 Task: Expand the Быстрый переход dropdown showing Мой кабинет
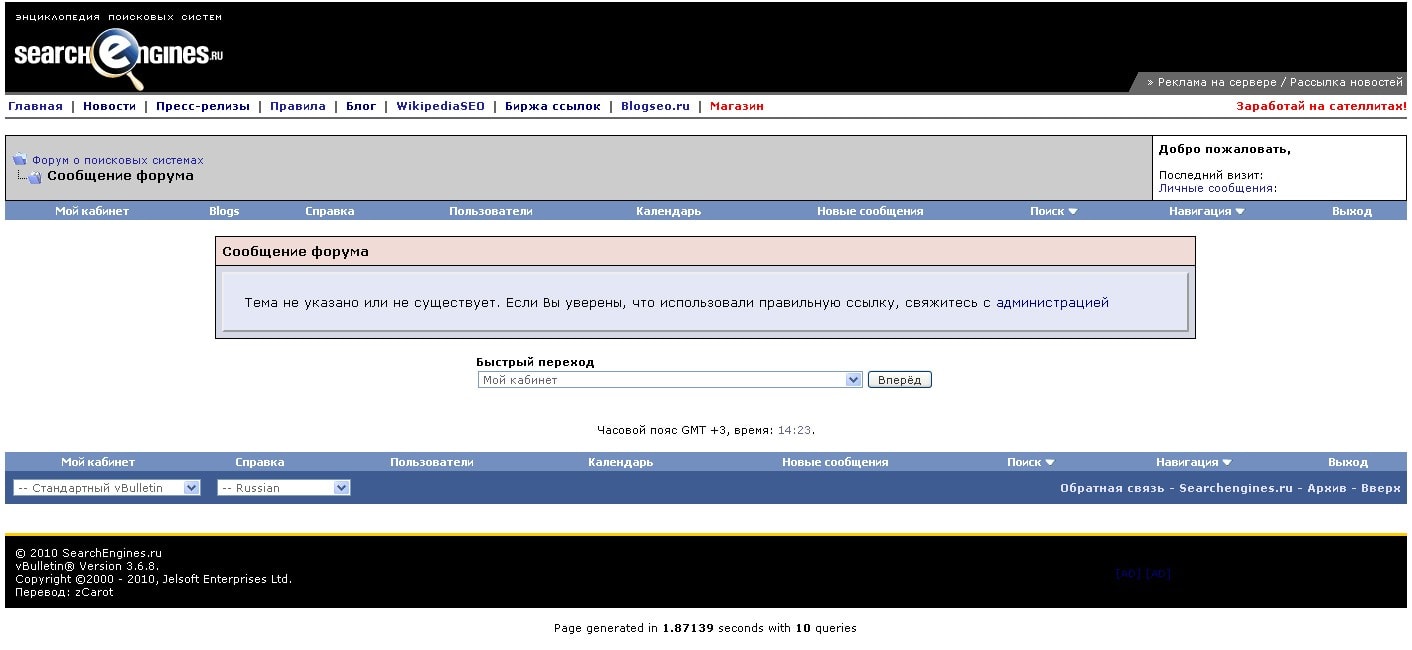point(670,380)
